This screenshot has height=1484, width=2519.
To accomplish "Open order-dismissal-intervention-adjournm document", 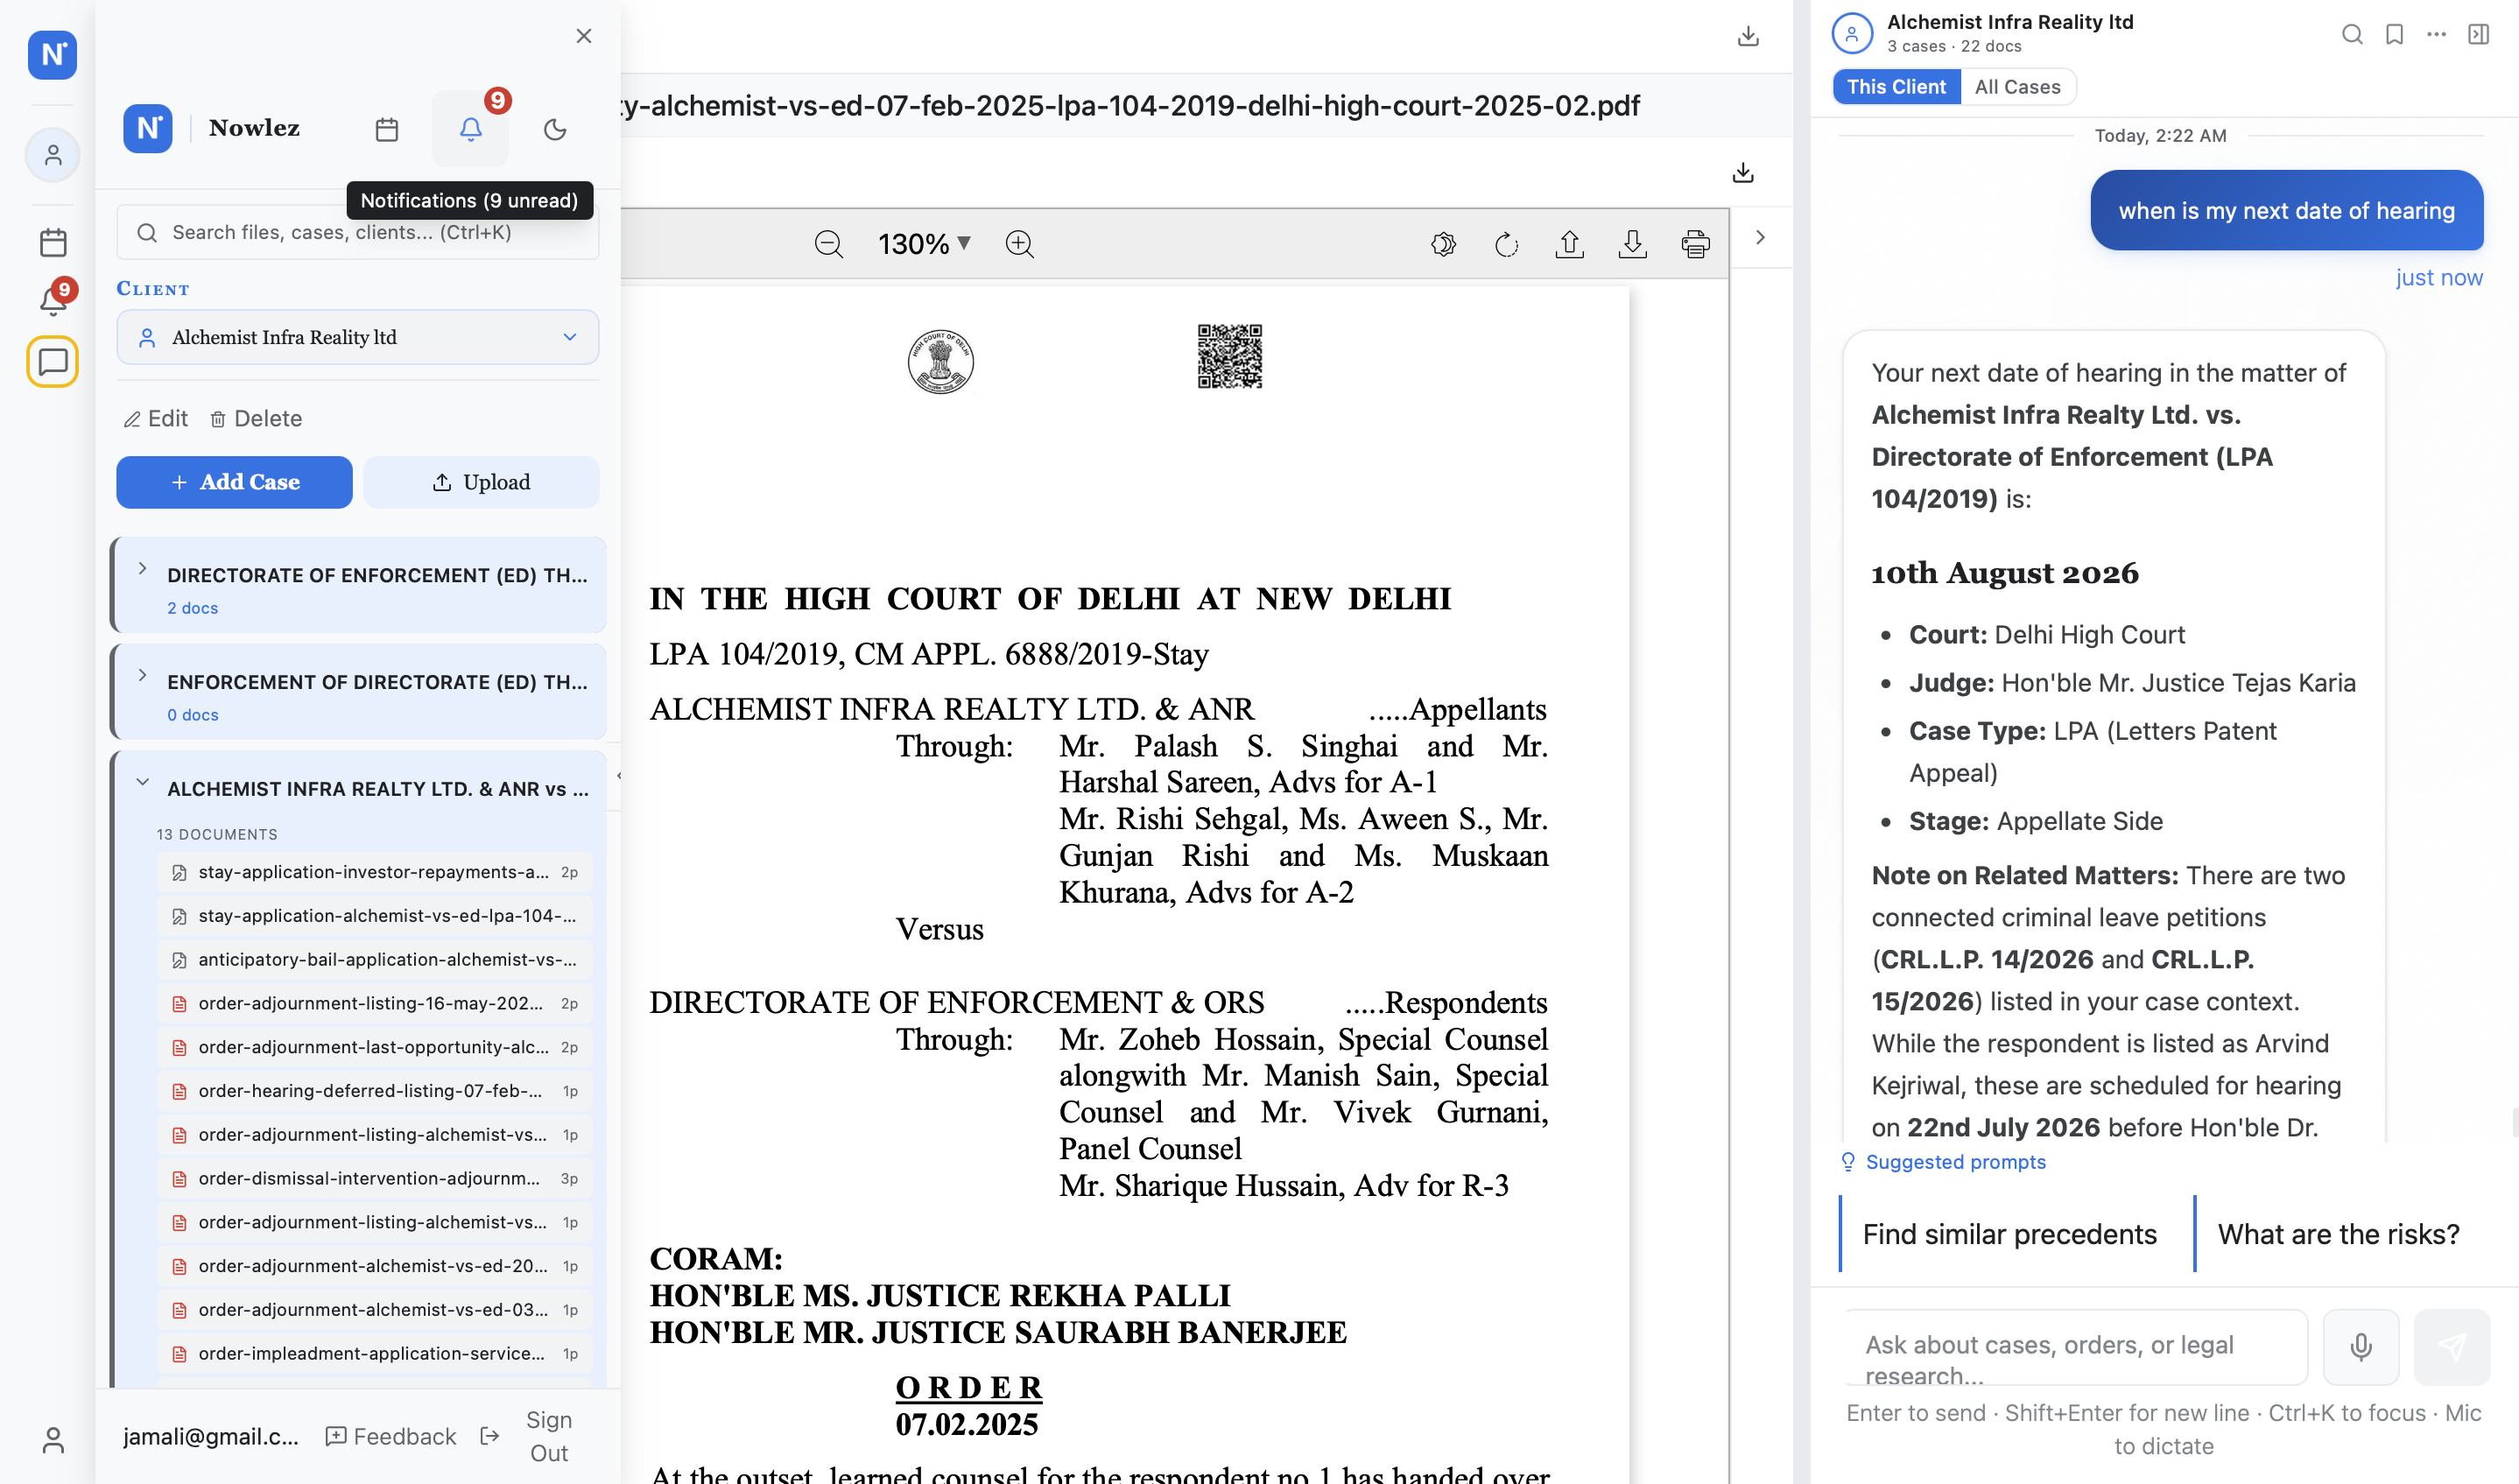I will 374,1178.
